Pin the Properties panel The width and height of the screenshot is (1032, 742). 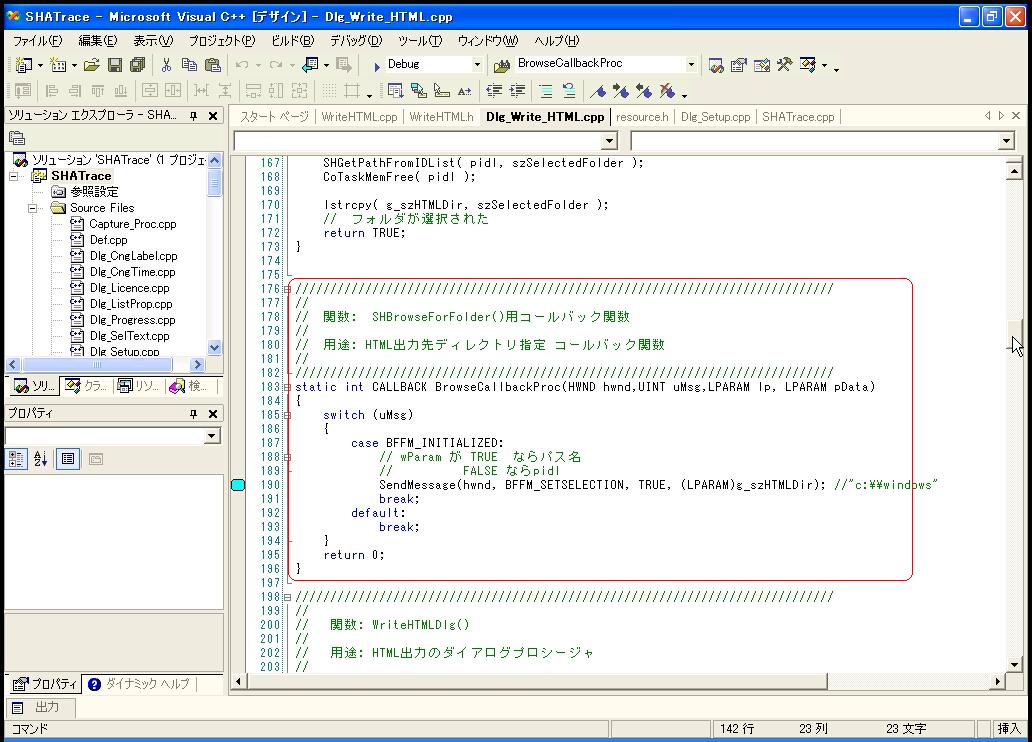[194, 413]
